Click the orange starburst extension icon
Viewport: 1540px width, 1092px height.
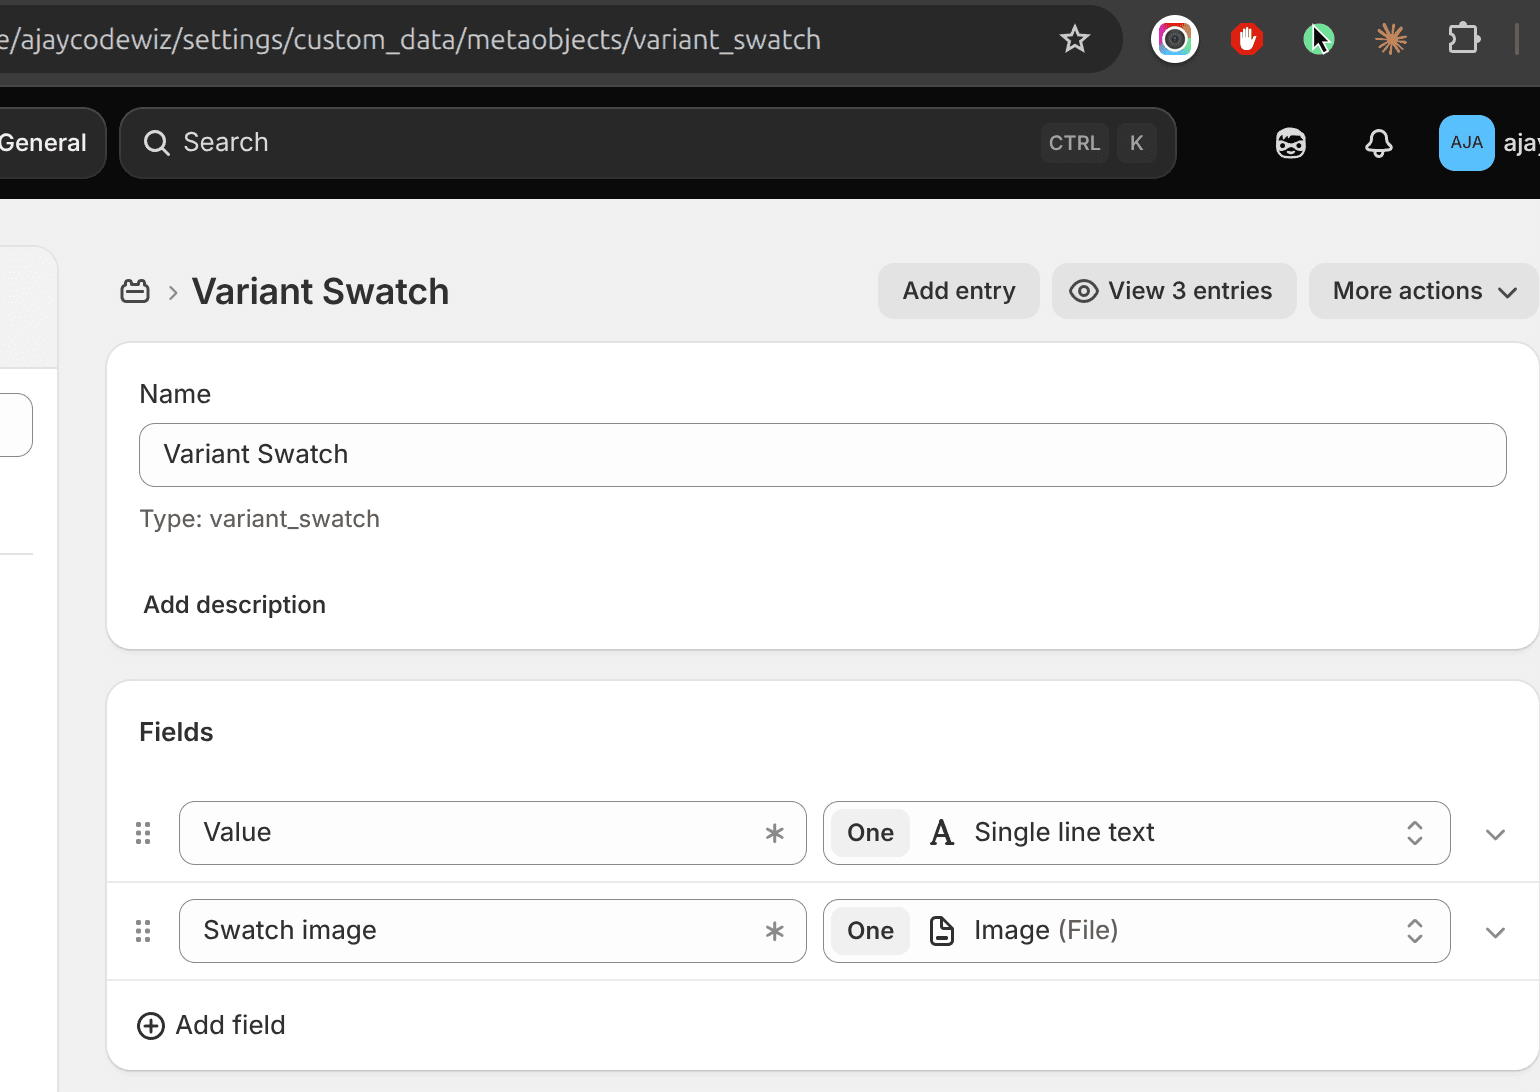pyautogui.click(x=1391, y=39)
